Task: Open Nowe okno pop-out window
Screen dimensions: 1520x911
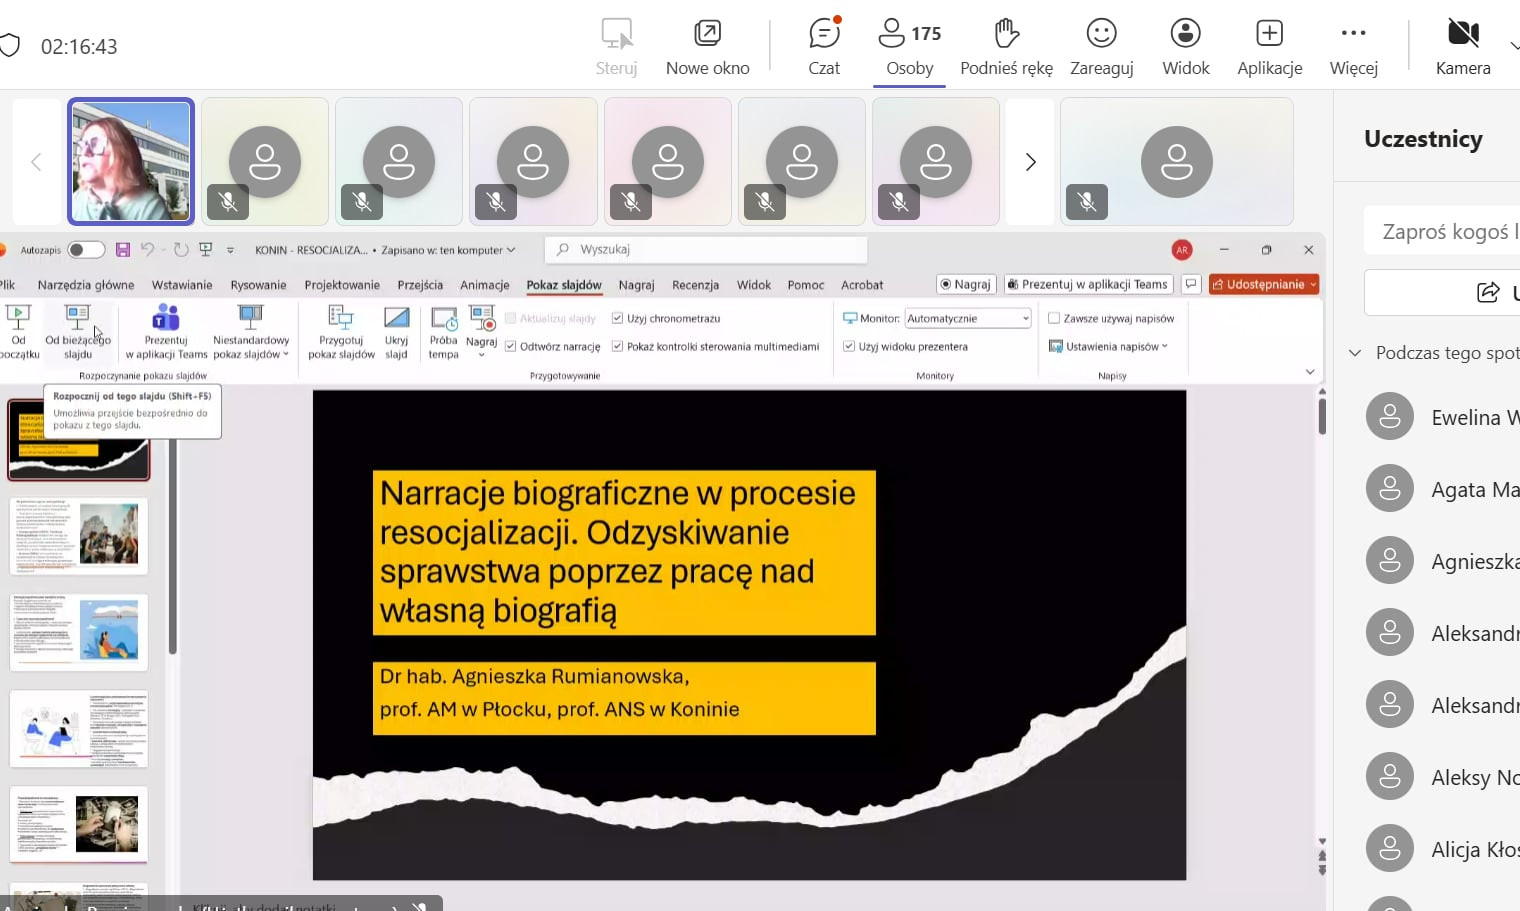Action: click(x=707, y=46)
